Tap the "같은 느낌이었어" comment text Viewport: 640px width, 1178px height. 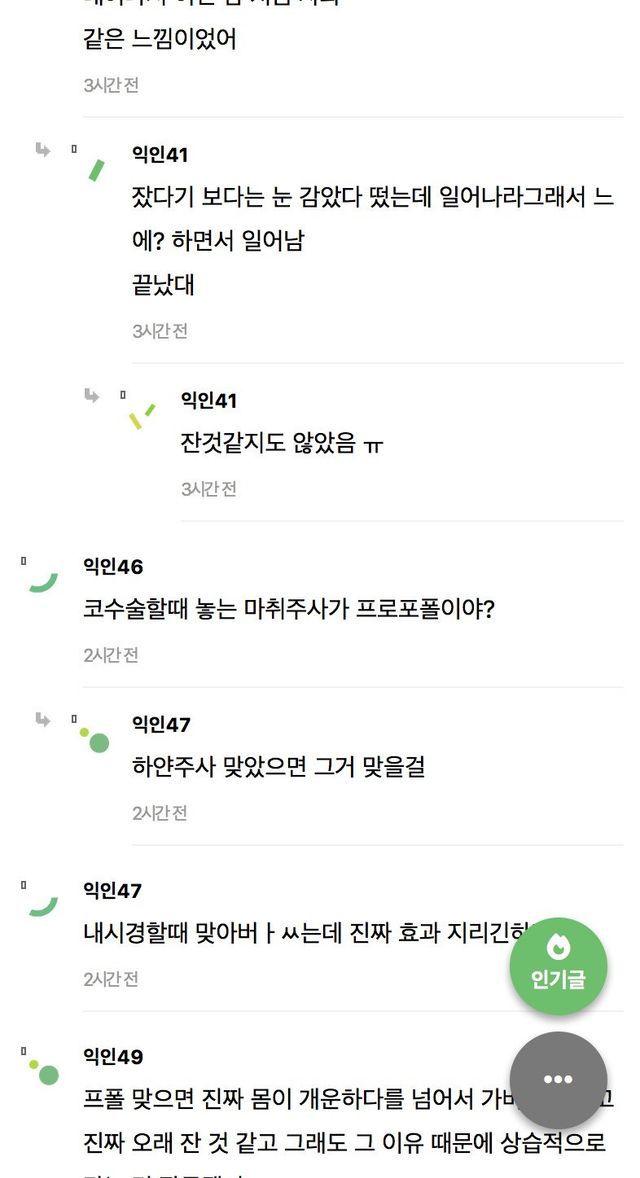[x=159, y=41]
